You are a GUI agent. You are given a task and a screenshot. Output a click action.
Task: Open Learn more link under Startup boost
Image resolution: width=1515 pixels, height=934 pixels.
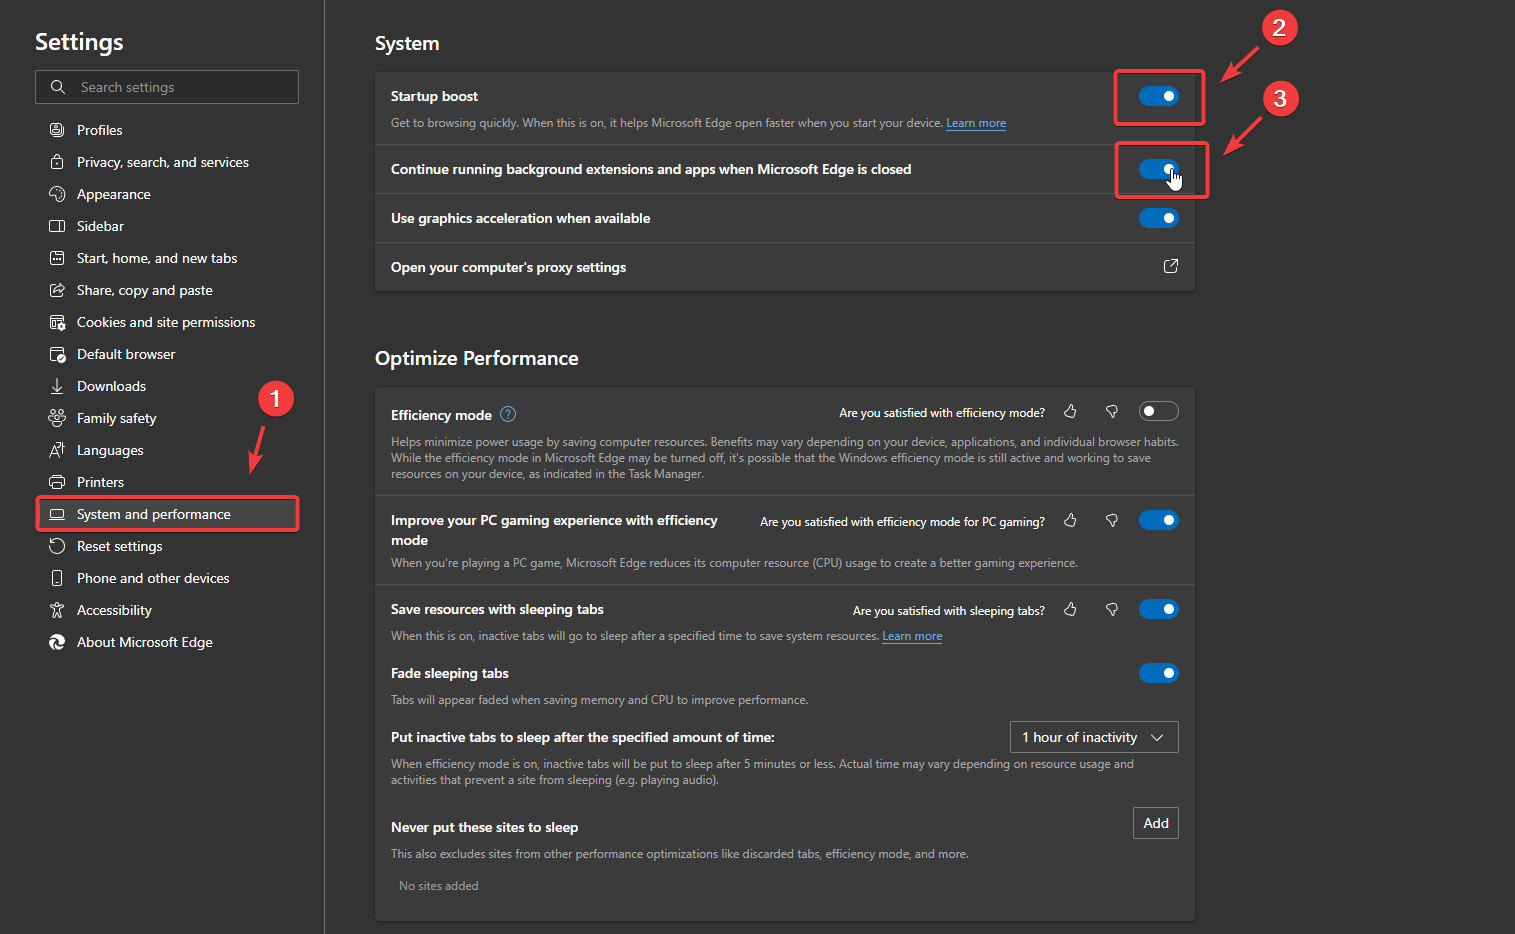click(976, 123)
